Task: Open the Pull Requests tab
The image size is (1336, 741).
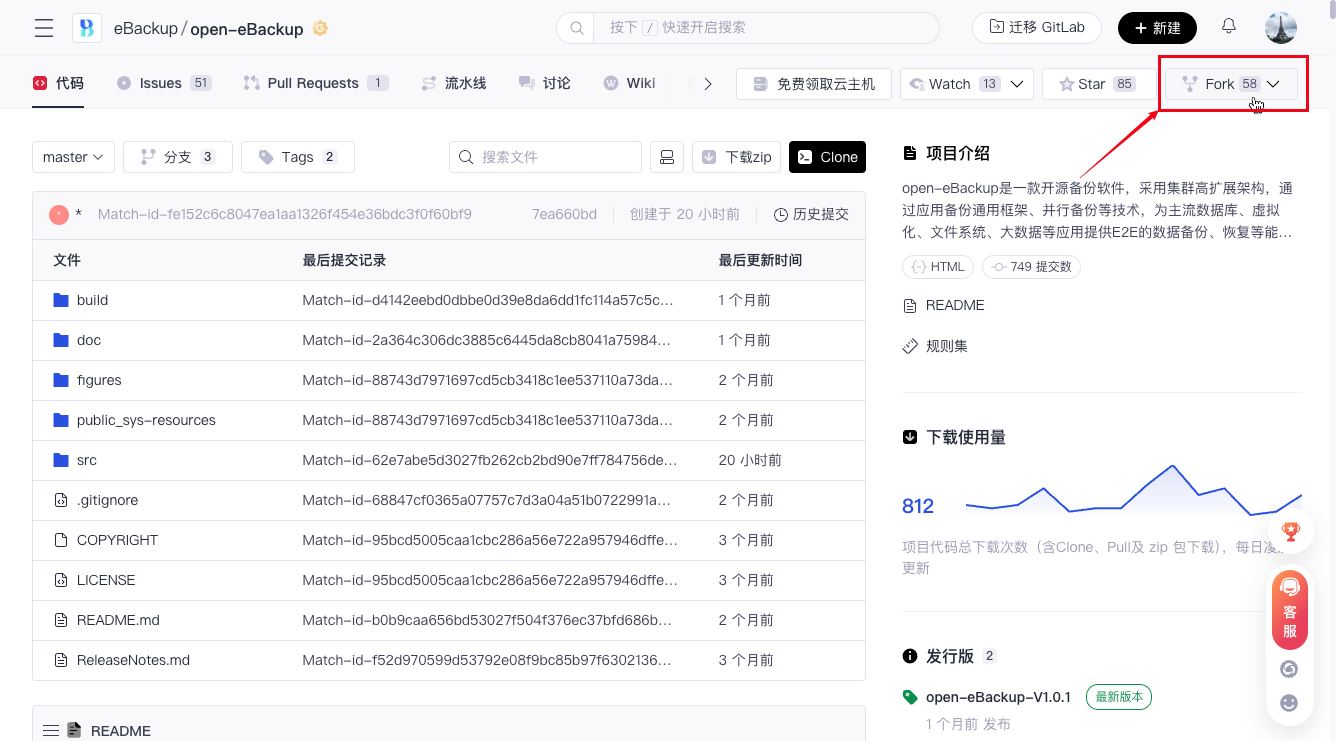Action: tap(314, 83)
